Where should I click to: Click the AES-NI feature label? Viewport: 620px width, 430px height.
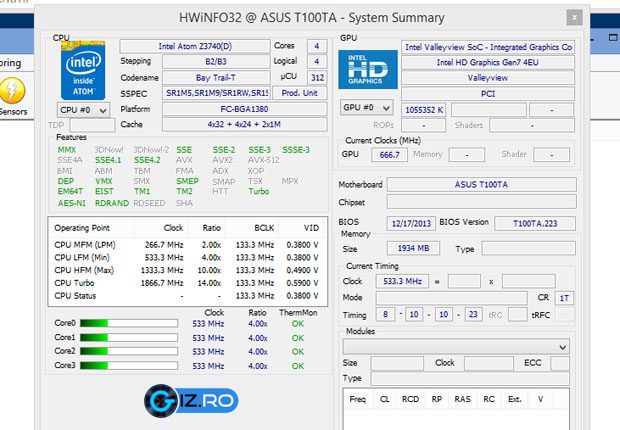tap(72, 203)
